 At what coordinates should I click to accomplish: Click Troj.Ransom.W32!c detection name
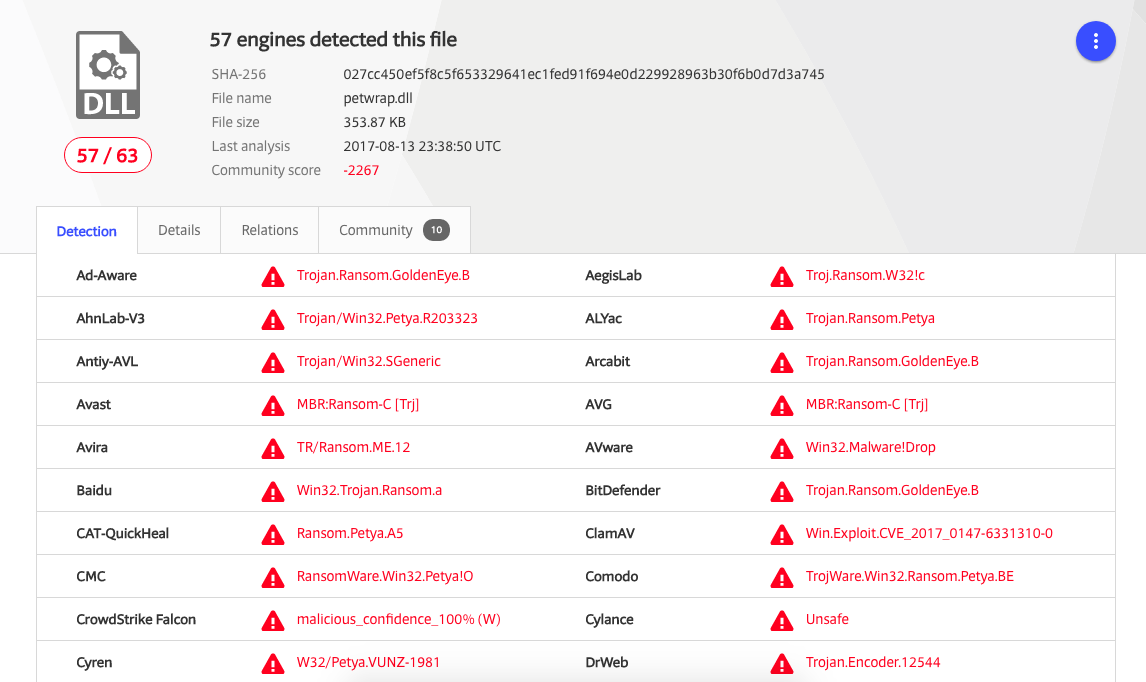point(865,276)
